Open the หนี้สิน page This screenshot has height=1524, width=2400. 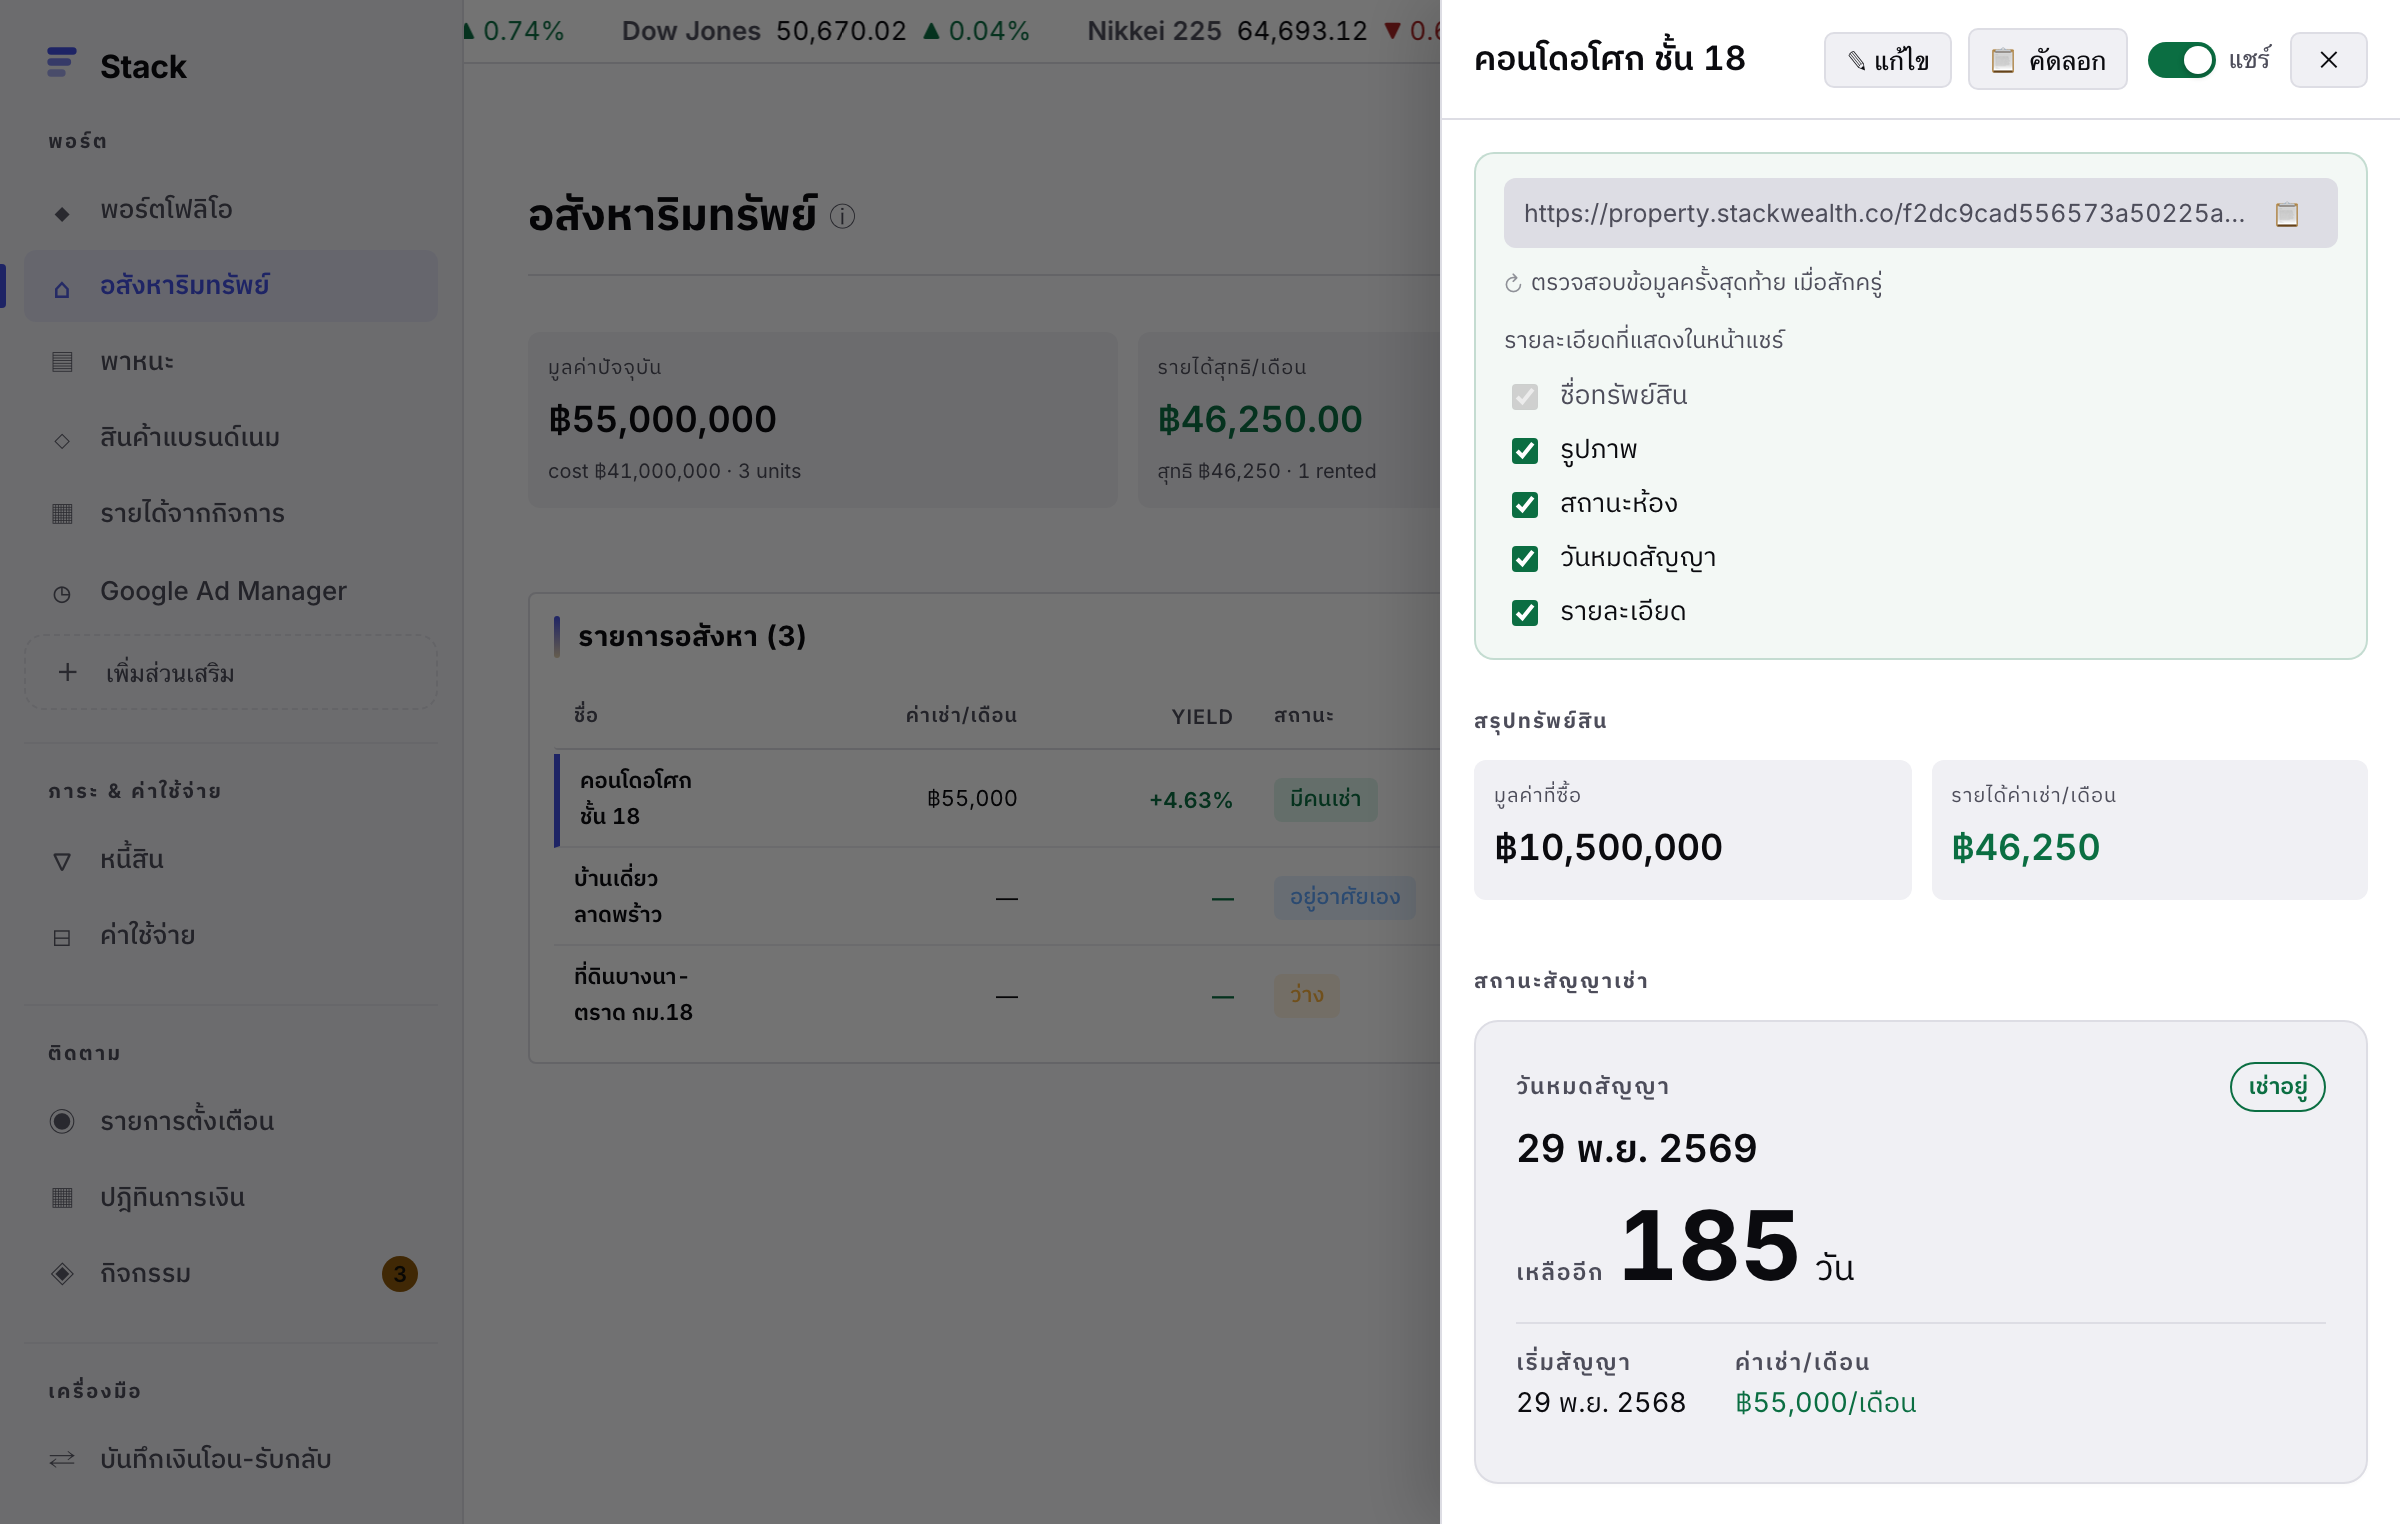coord(231,860)
